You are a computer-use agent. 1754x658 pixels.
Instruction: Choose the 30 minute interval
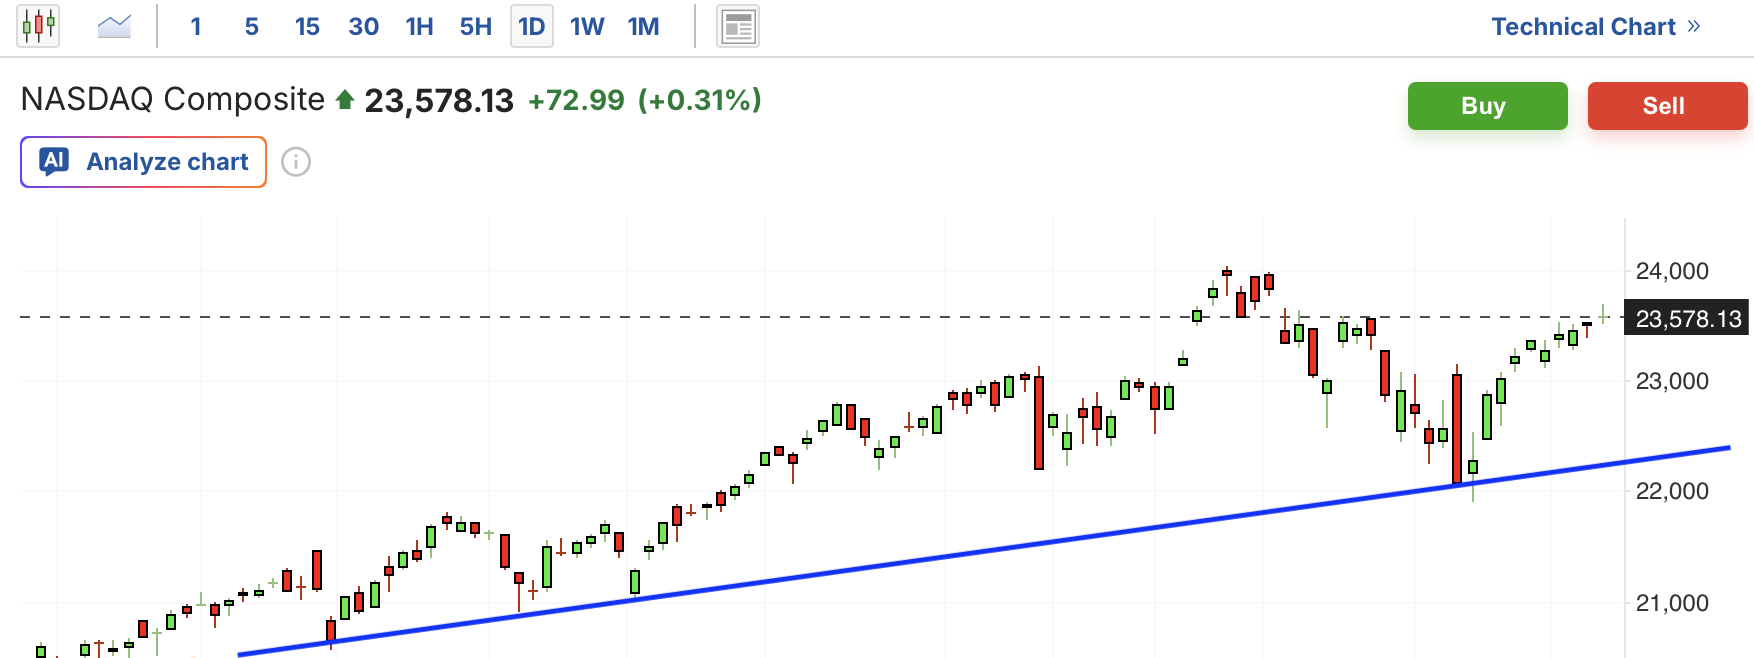[363, 27]
